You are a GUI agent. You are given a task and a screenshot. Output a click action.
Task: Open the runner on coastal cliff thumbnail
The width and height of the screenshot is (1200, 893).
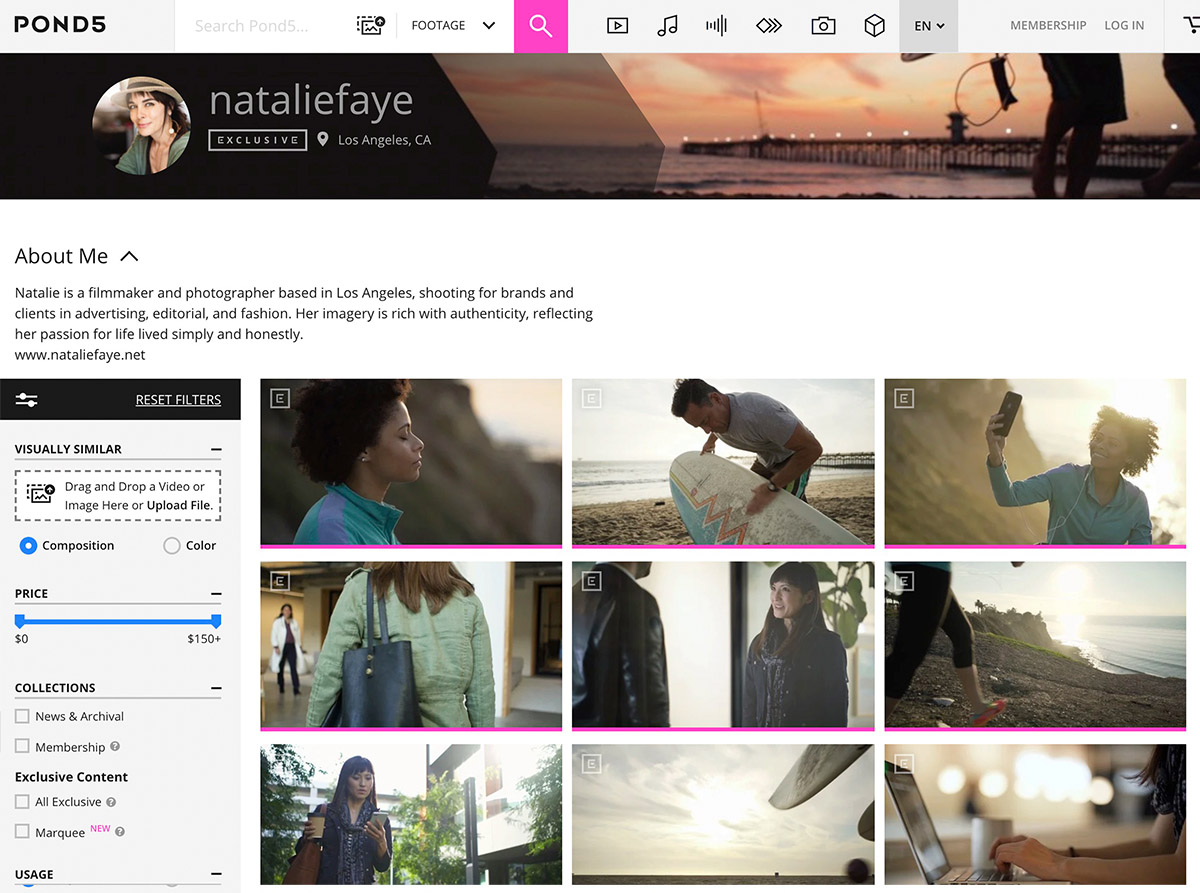click(x=1035, y=645)
